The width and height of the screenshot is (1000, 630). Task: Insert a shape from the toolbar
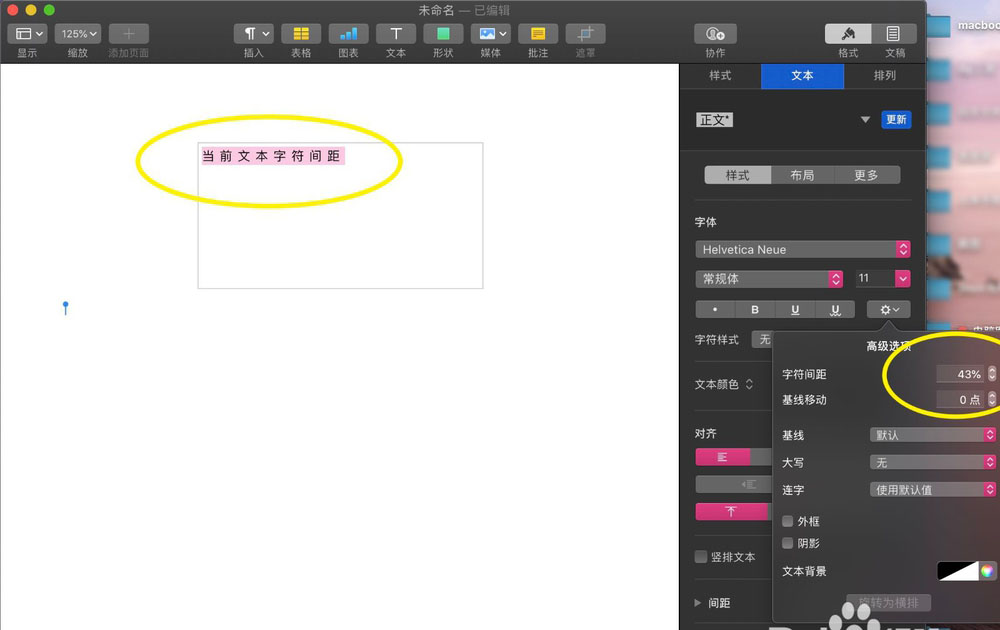coord(443,35)
